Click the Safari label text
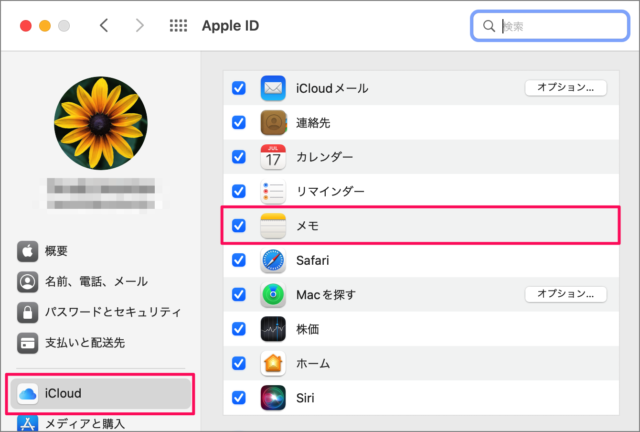 click(x=313, y=260)
